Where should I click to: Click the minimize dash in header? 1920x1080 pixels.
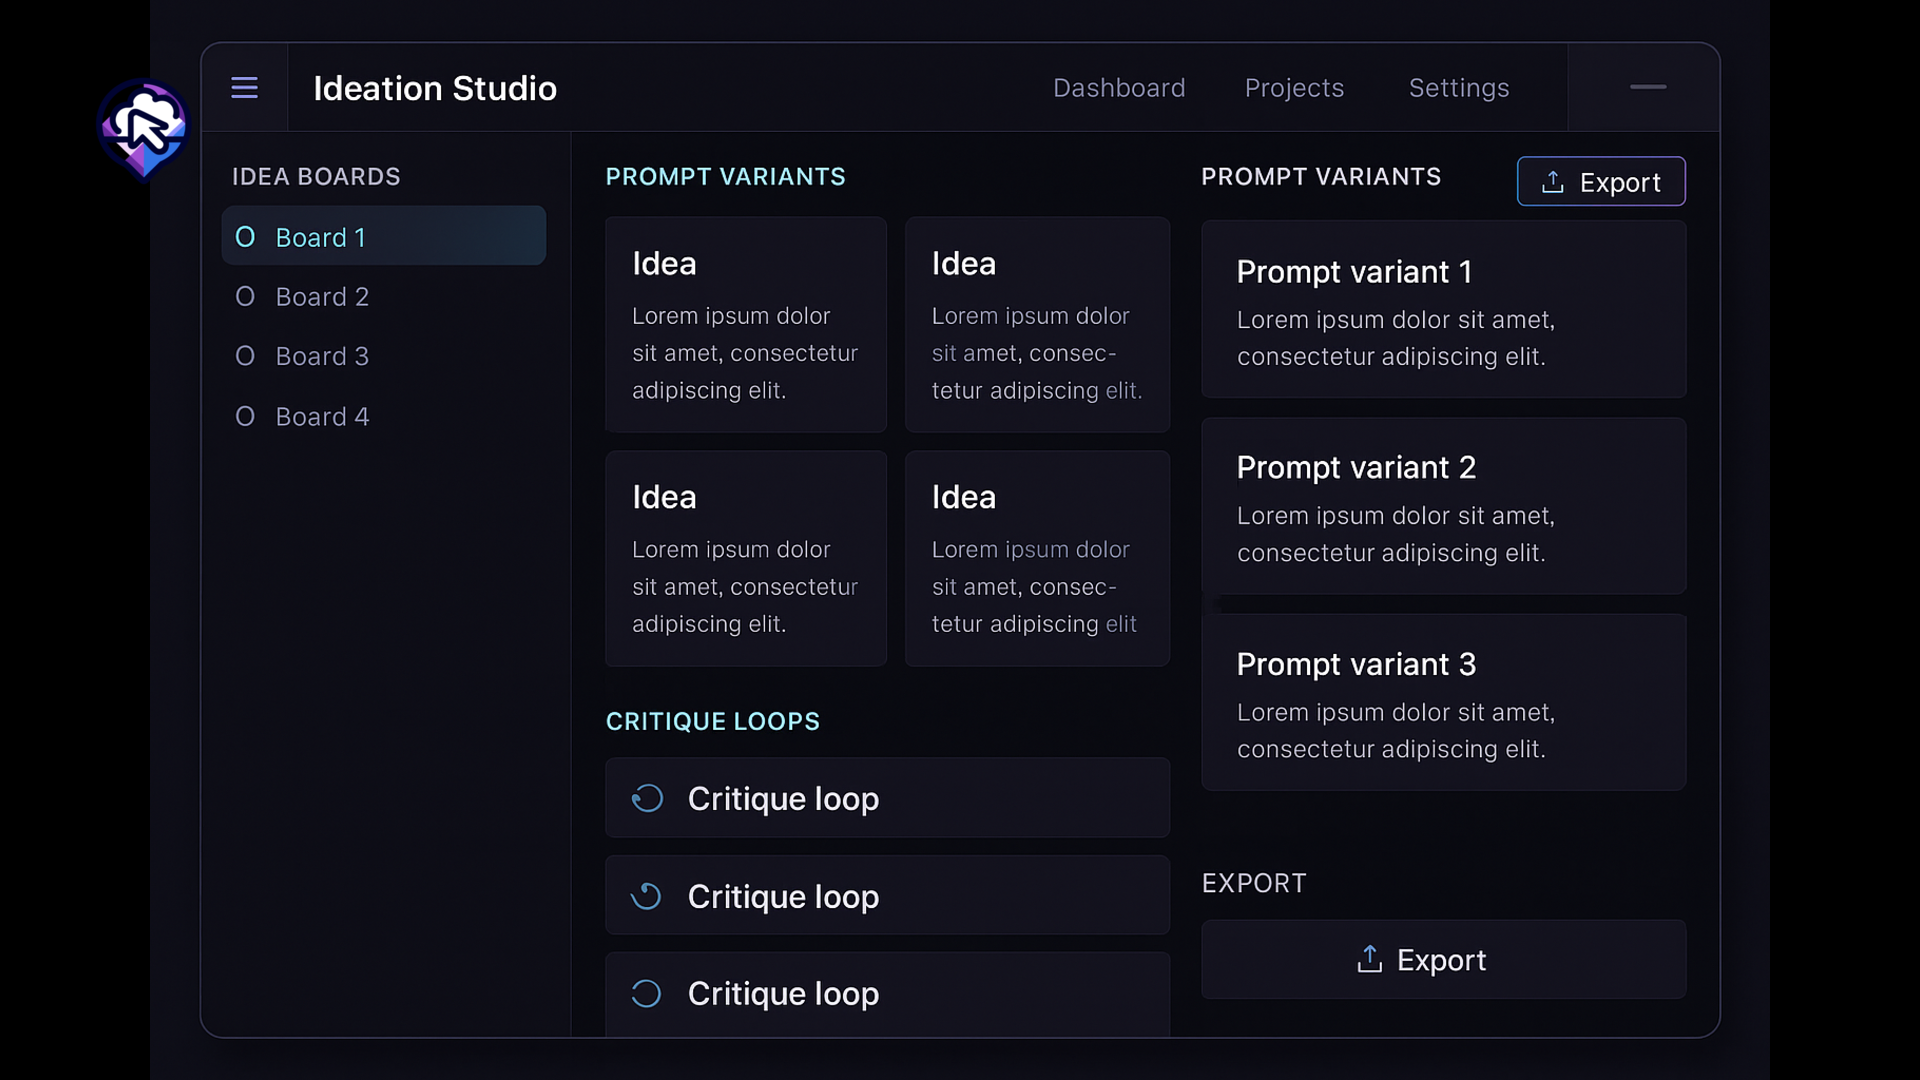coord(1647,87)
